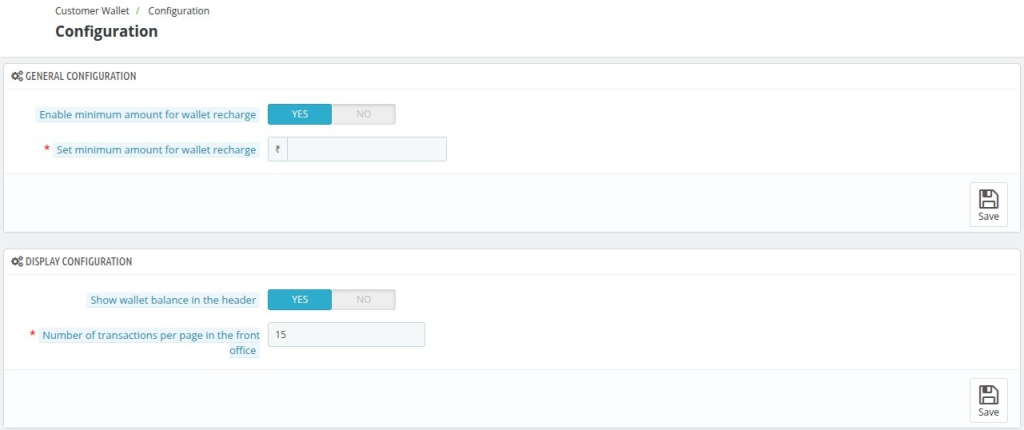Click the General Configuration gears icon

pos(17,76)
